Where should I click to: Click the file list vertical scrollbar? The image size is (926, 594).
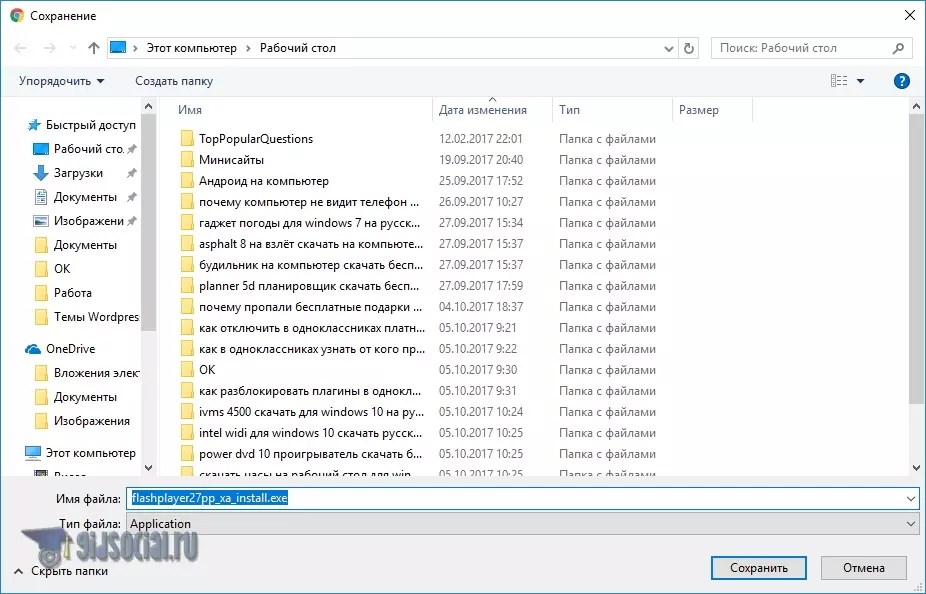916,260
